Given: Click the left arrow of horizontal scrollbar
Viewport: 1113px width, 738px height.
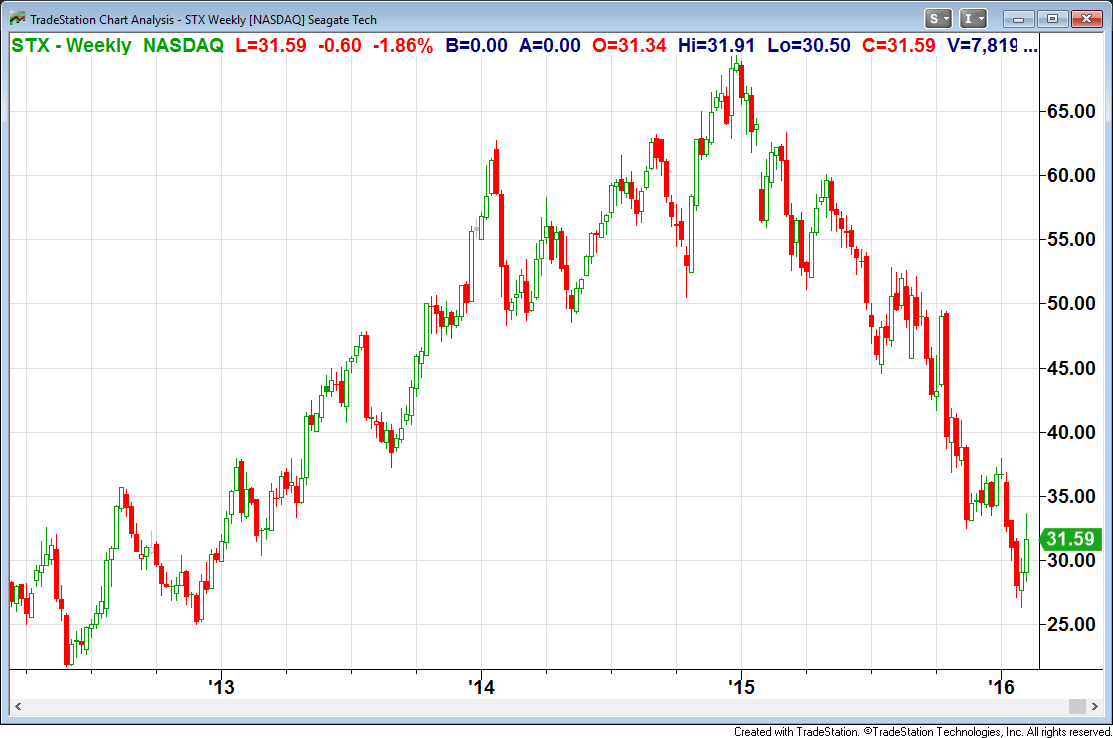Looking at the screenshot, I should (18, 706).
